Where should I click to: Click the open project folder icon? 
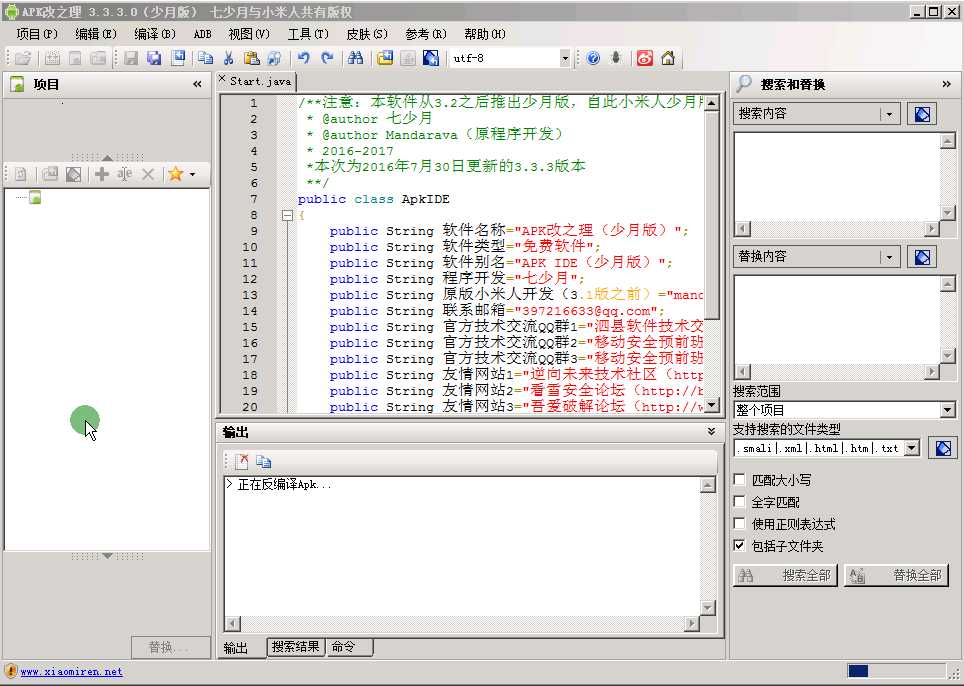click(23, 58)
